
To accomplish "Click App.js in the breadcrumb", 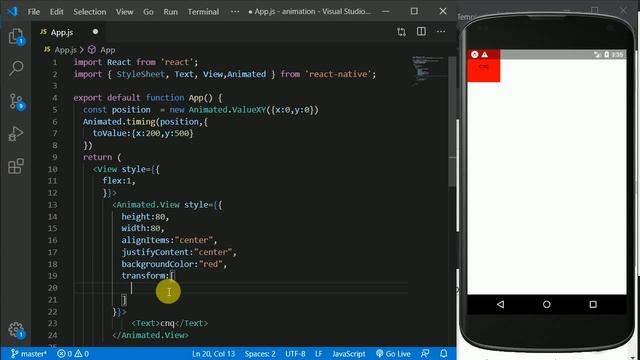I will [x=65, y=50].
